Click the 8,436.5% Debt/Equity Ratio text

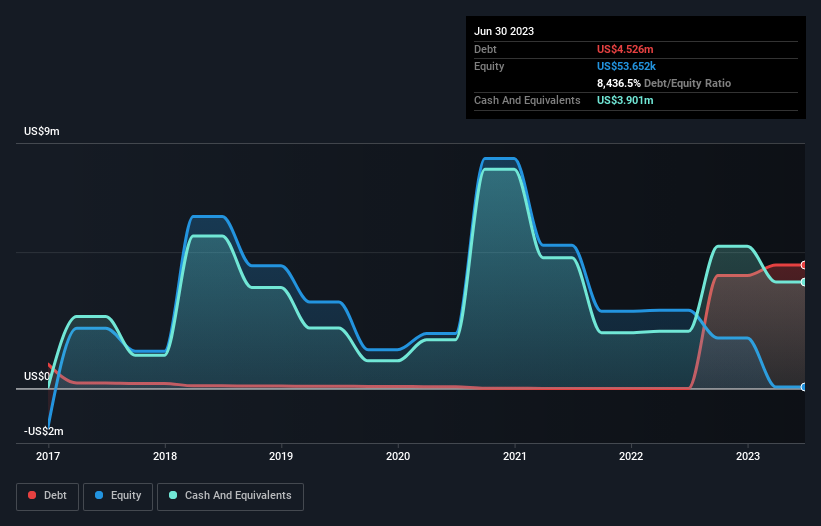664,83
